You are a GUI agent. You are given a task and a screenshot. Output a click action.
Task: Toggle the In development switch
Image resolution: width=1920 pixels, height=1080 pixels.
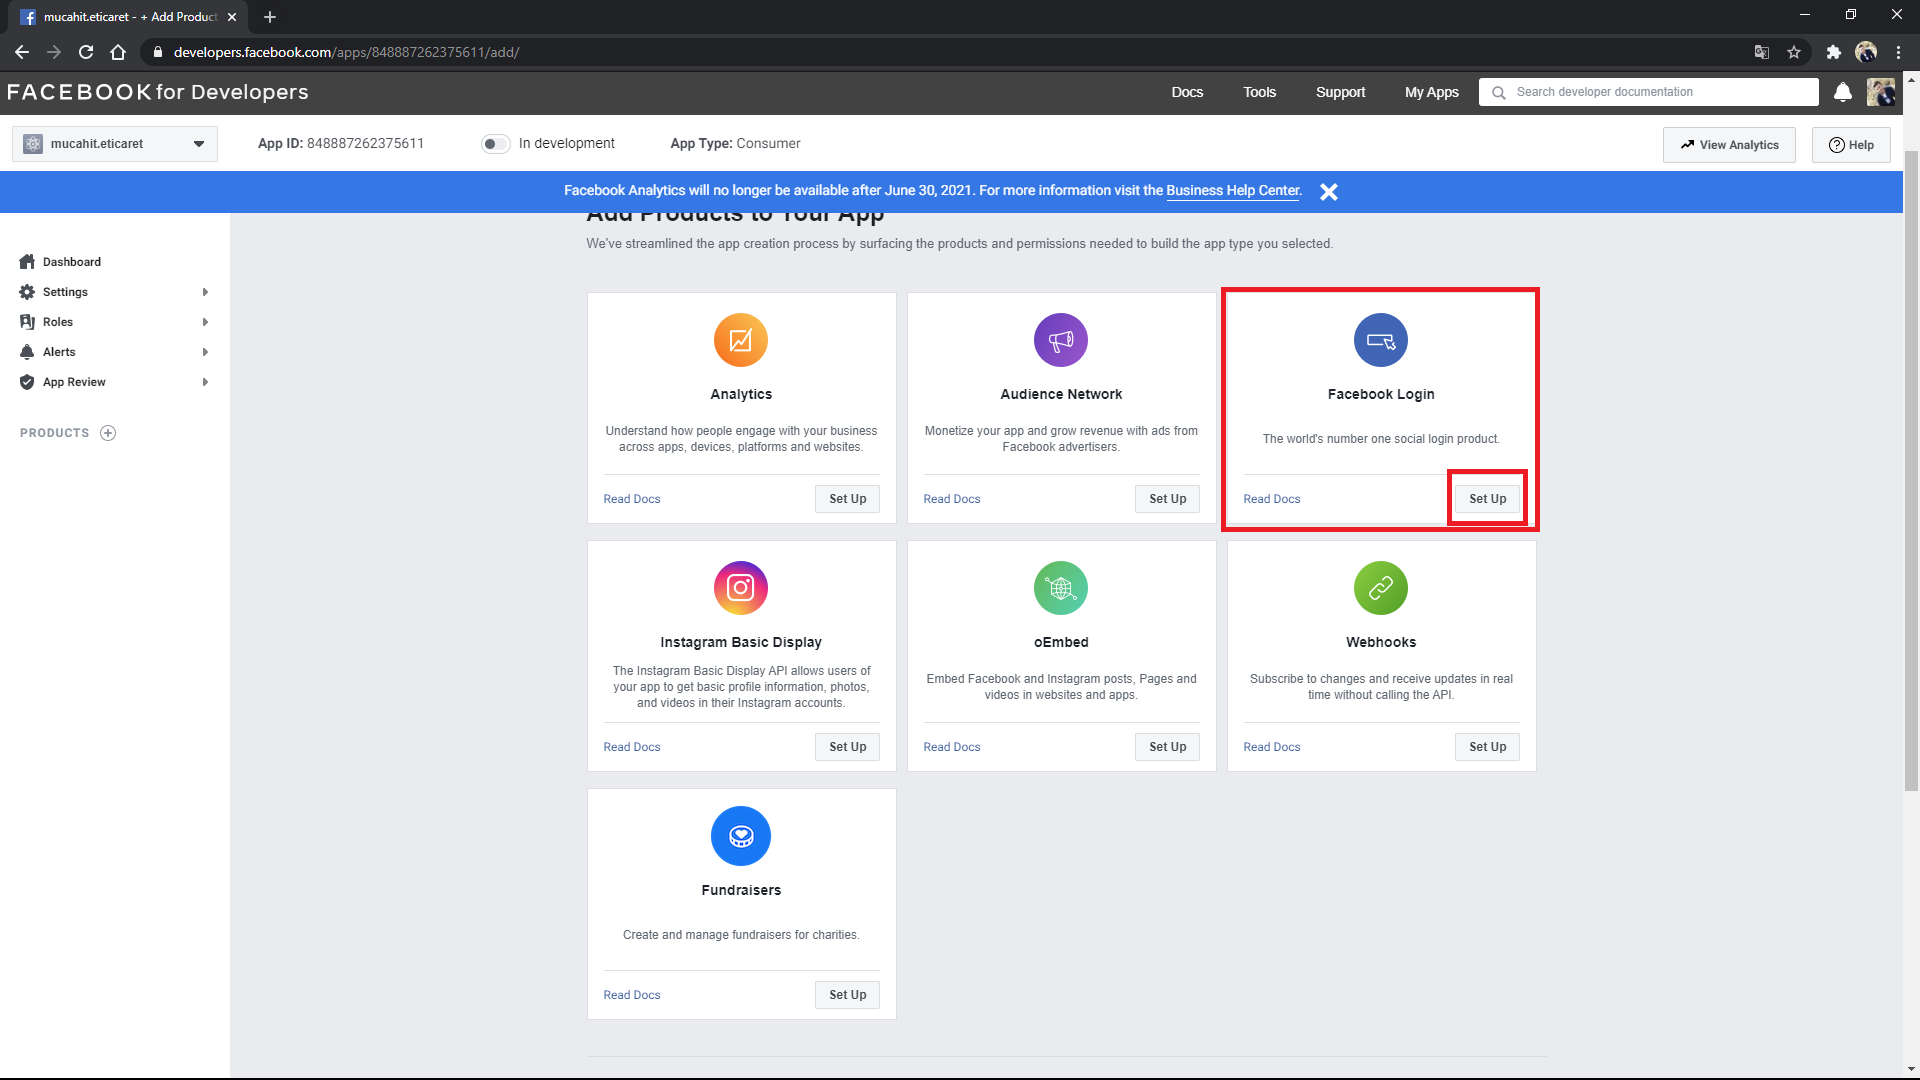pyautogui.click(x=495, y=144)
